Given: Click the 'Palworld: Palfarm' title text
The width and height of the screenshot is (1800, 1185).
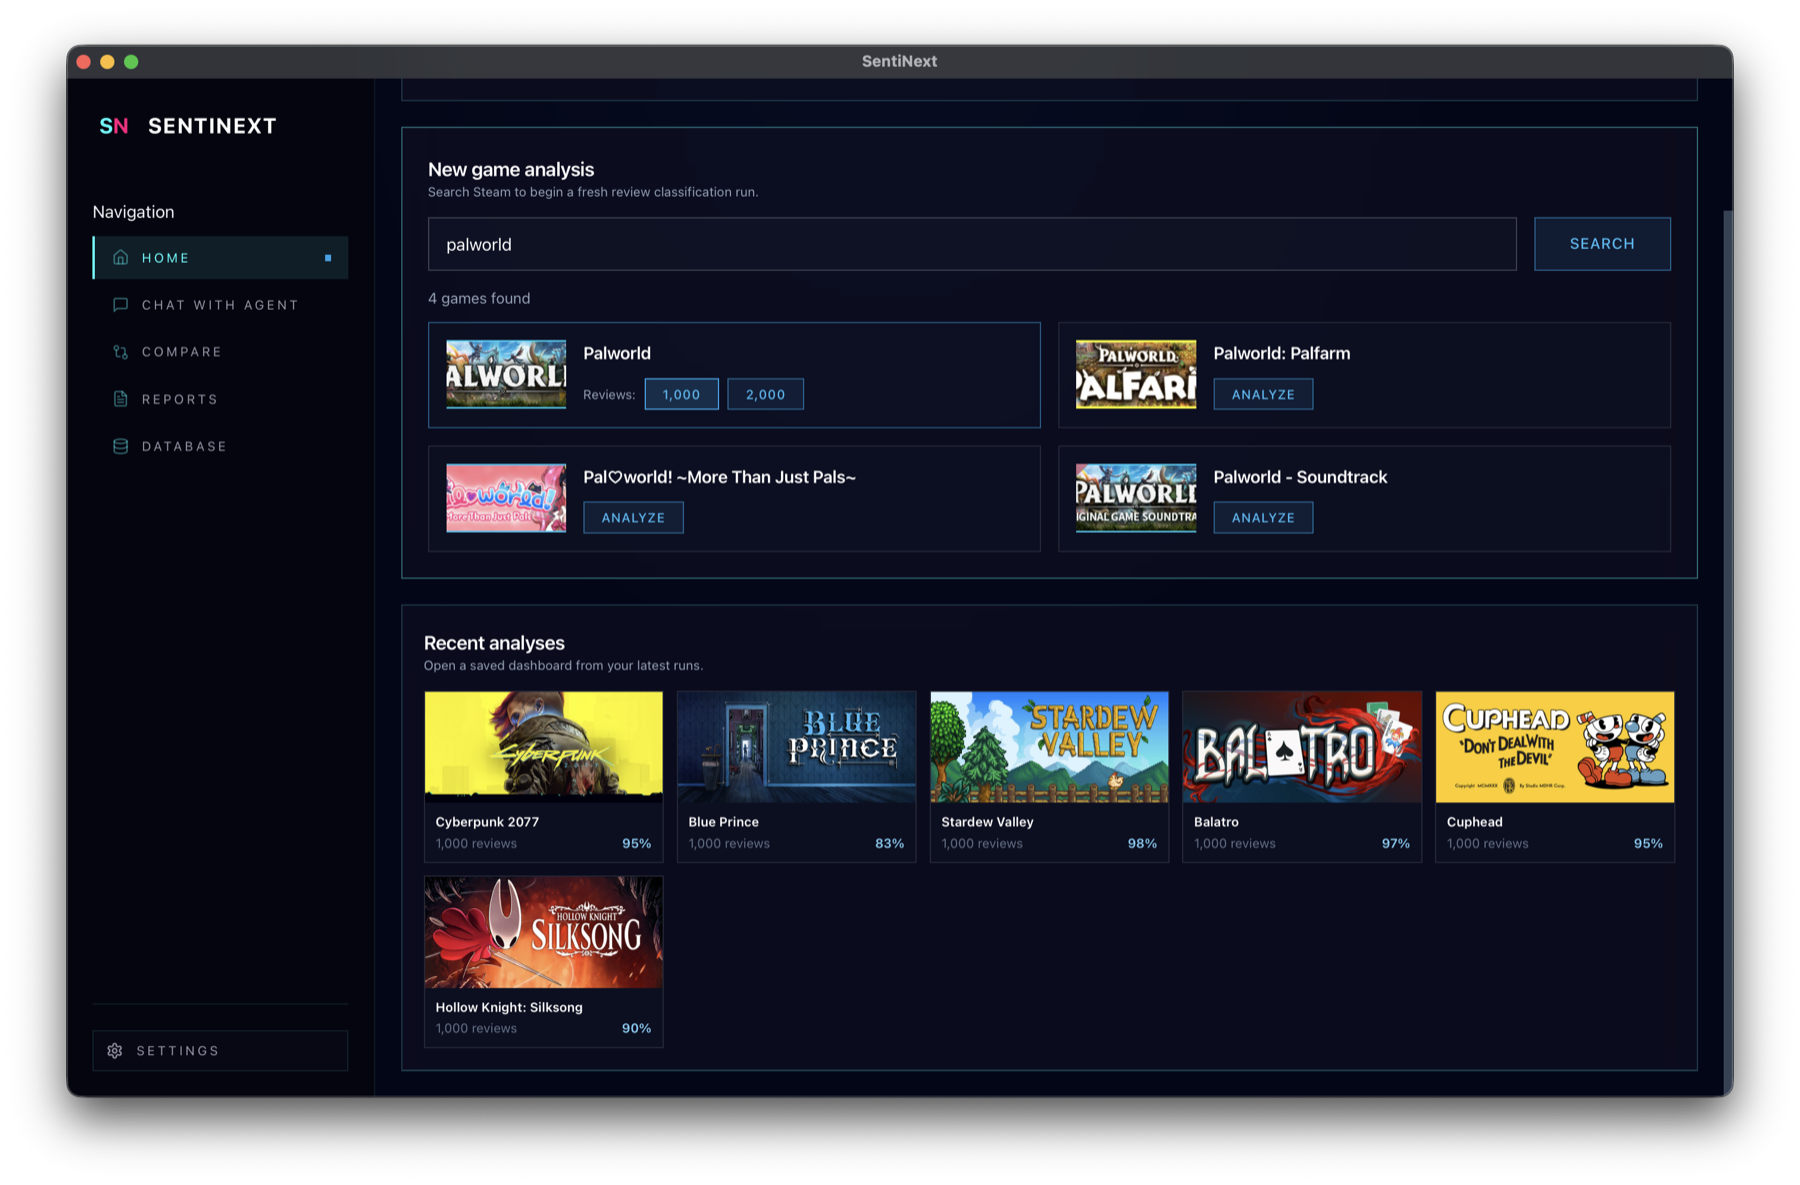Looking at the screenshot, I should tap(1281, 353).
